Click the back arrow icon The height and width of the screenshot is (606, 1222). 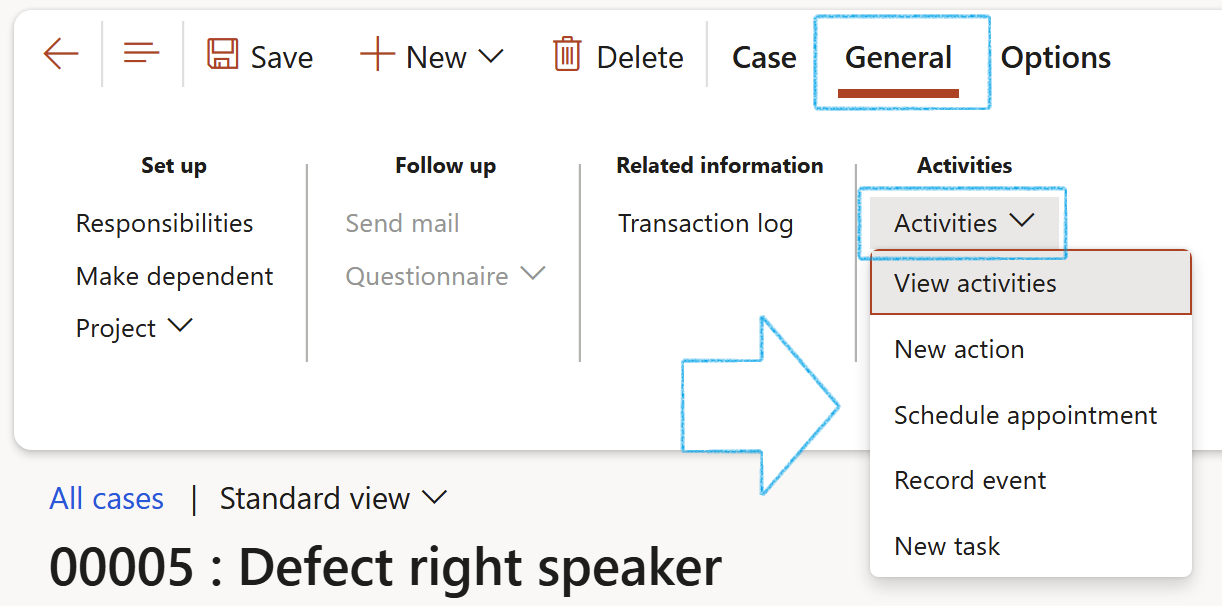tap(61, 54)
